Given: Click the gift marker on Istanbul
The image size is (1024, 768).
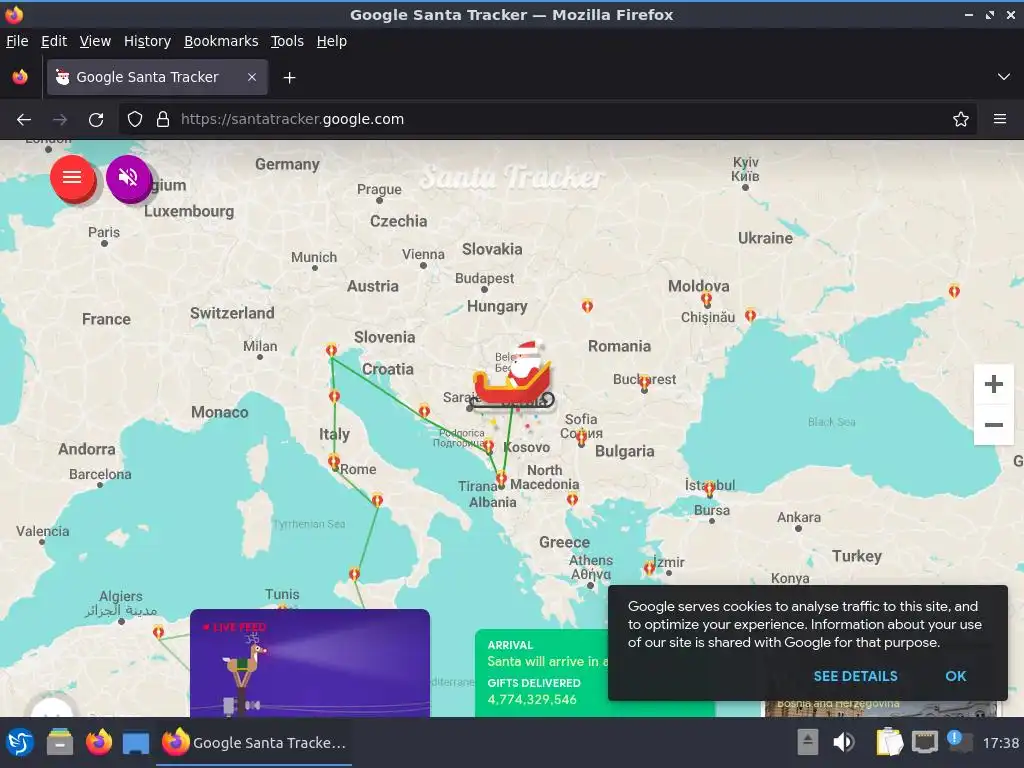Looking at the screenshot, I should (x=709, y=487).
